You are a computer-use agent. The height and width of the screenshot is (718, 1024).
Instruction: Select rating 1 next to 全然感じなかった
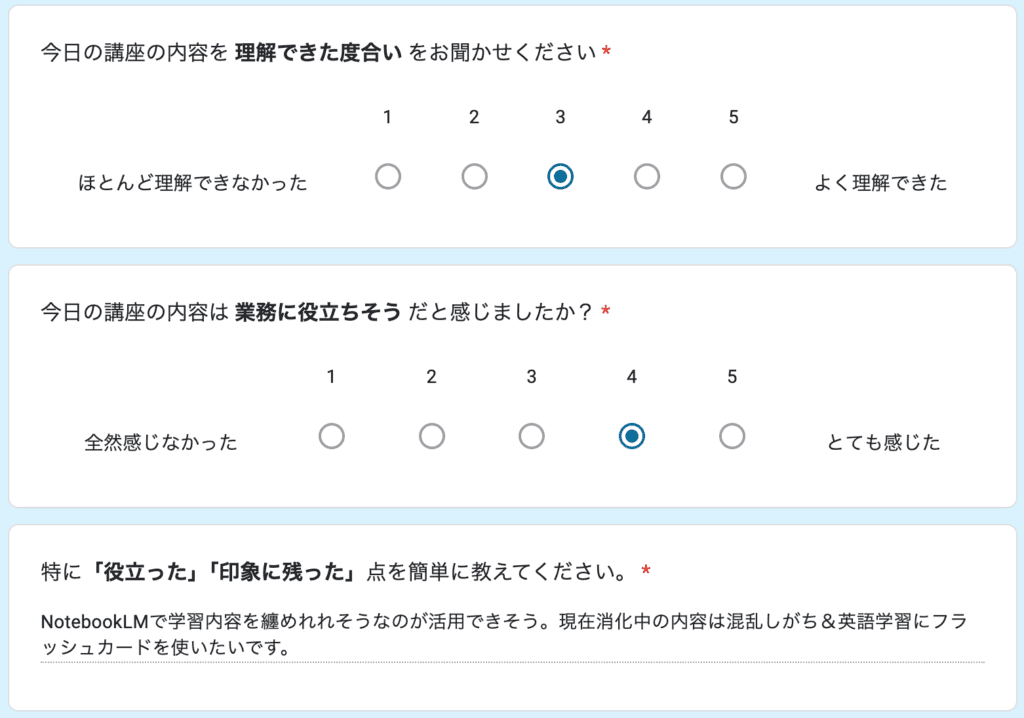pos(332,436)
